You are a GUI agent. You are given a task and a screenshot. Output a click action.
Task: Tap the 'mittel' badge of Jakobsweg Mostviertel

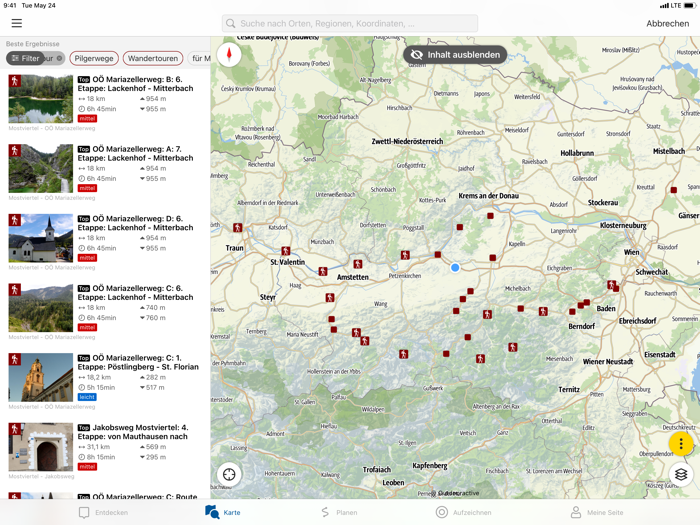87,467
